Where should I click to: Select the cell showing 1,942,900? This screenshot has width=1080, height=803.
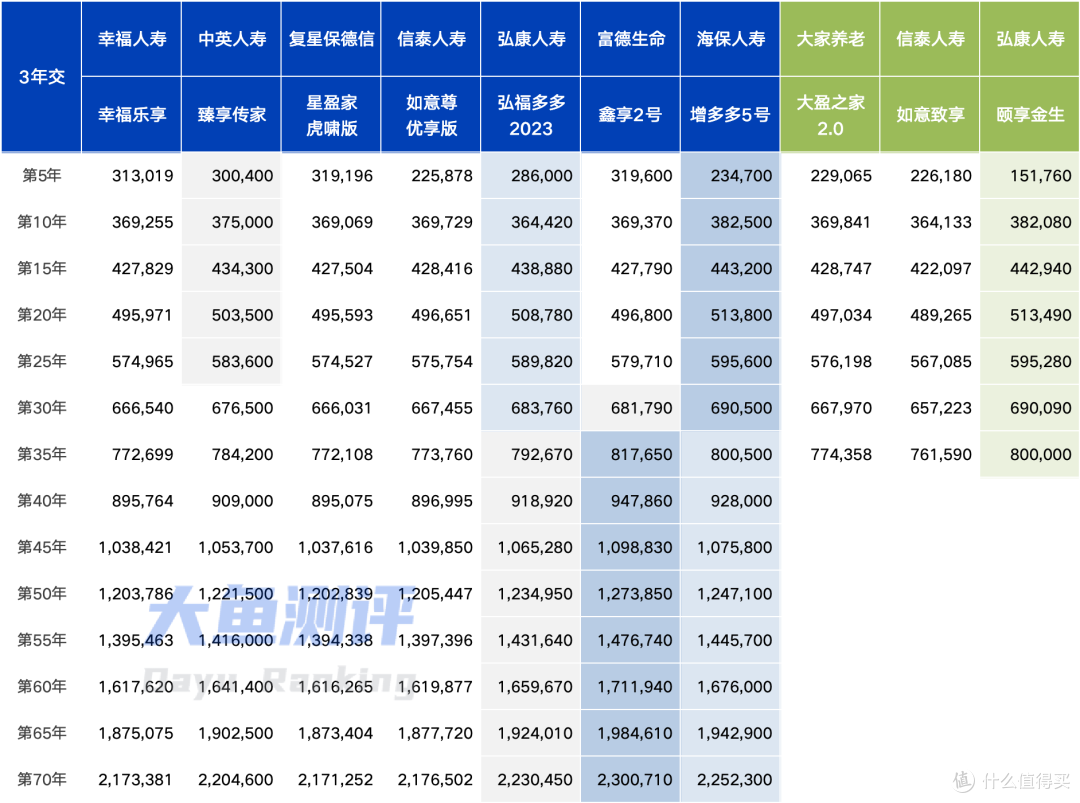[731, 733]
